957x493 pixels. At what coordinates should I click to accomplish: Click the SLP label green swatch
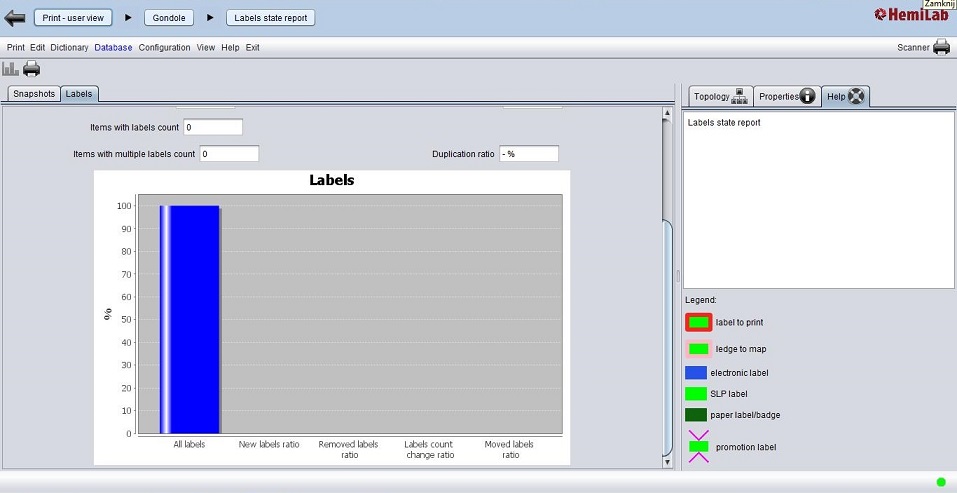point(696,394)
